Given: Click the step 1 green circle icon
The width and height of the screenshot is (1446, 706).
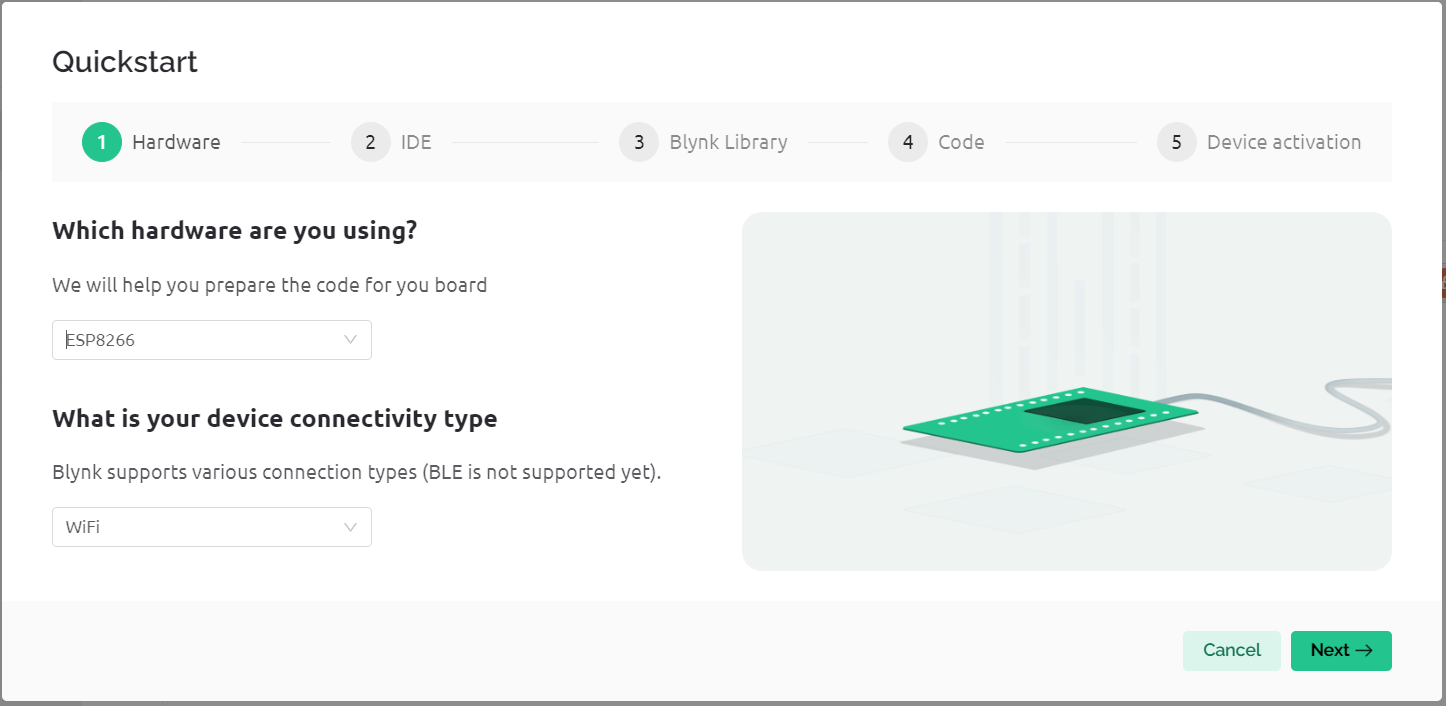Looking at the screenshot, I should [102, 142].
